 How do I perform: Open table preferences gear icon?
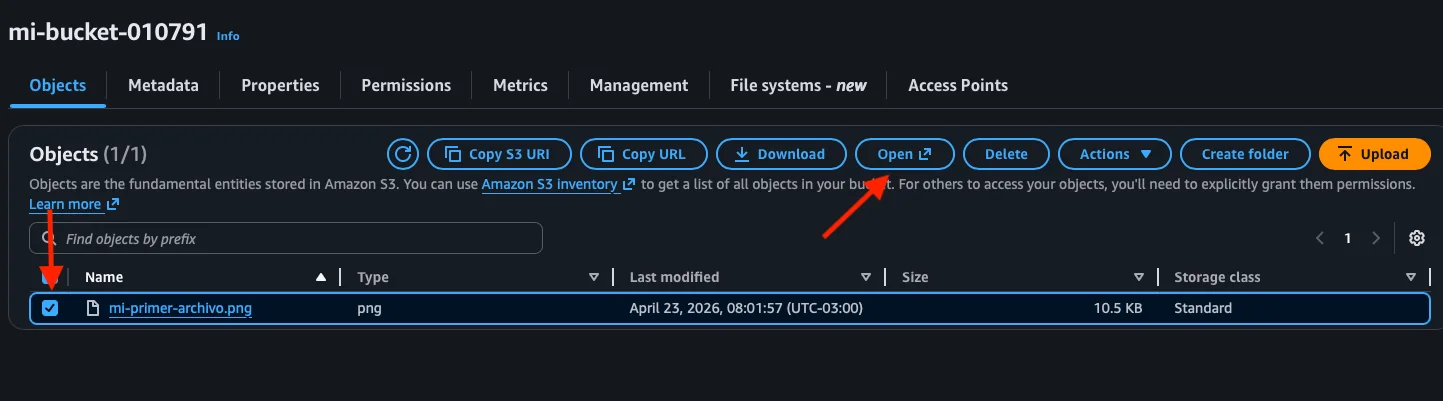click(x=1416, y=238)
